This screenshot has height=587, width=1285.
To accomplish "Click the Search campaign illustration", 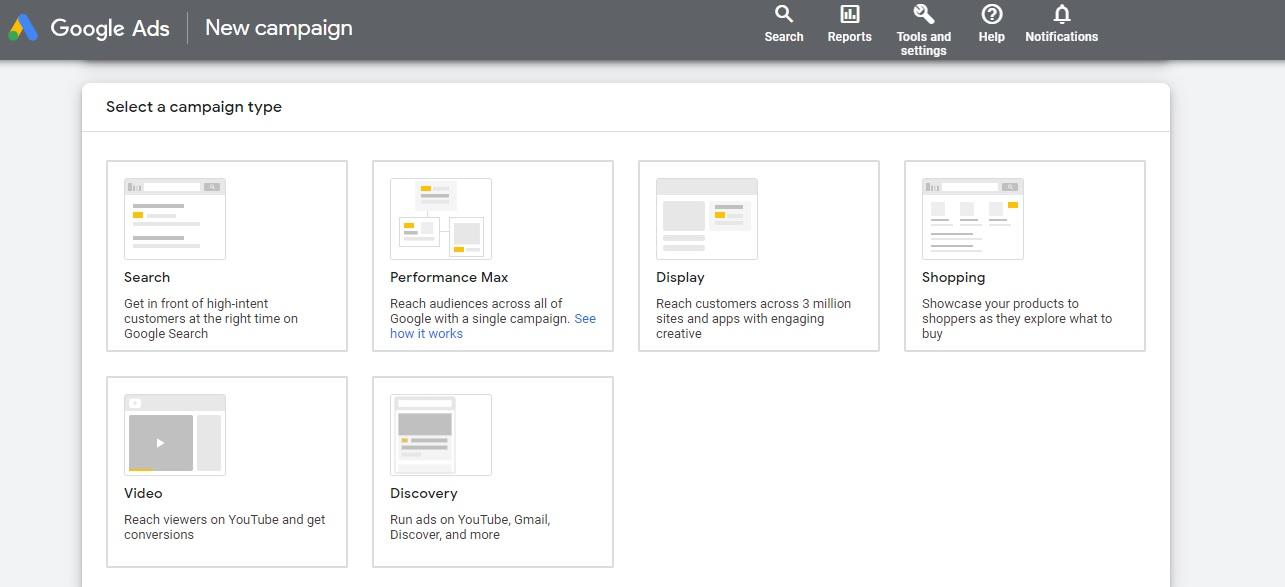I will [175, 219].
